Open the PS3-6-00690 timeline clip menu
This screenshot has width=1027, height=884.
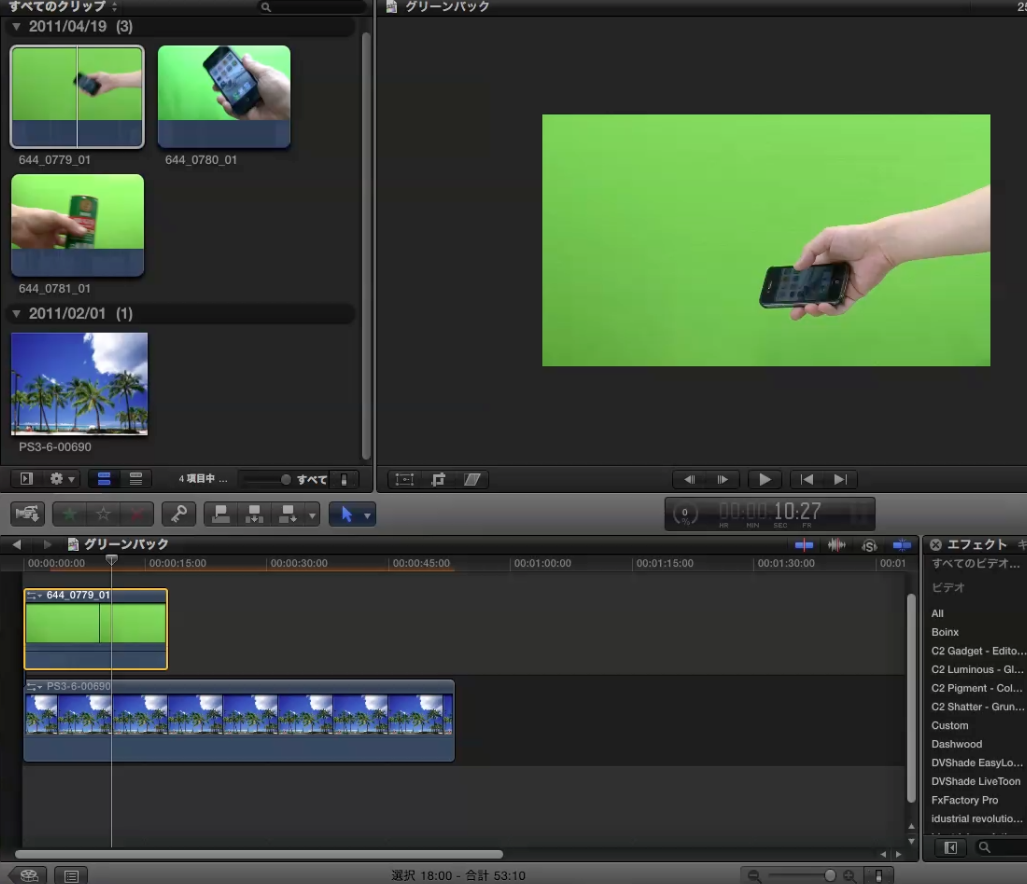point(34,686)
